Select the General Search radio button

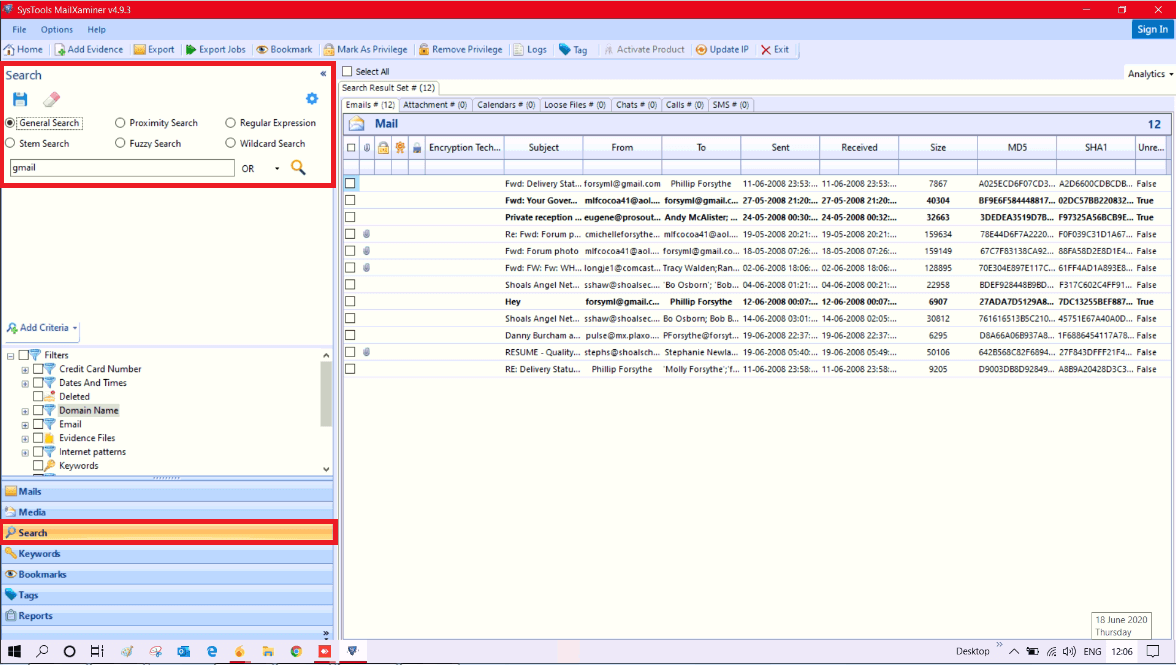[10, 123]
